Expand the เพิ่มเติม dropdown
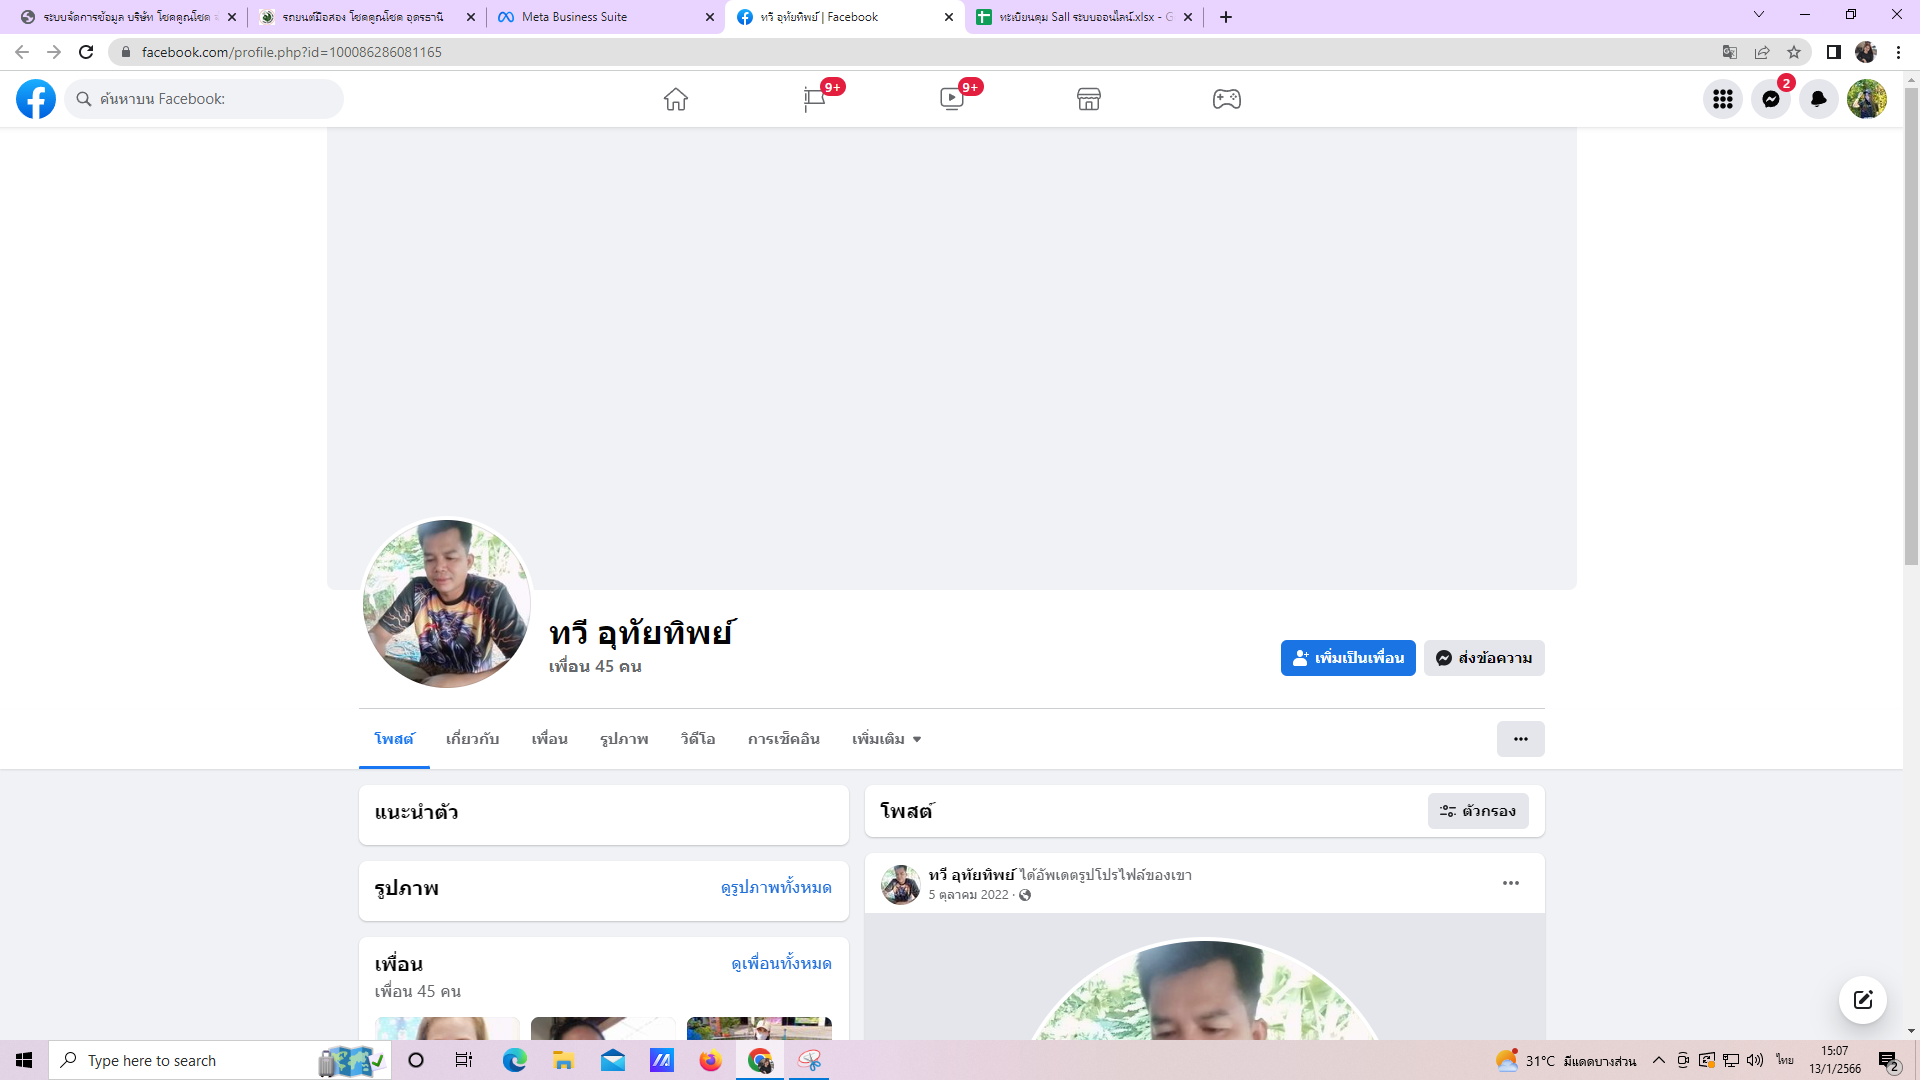This screenshot has height=1080, width=1920. (886, 739)
